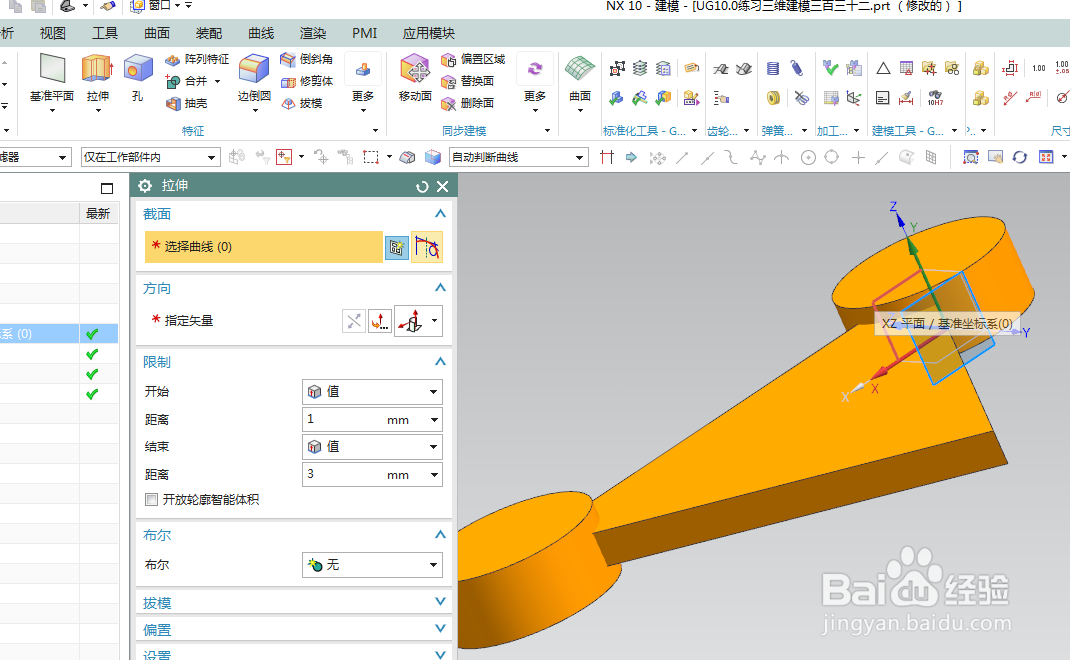Open the 特征 group options arrow
1070x660 pixels.
(x=375, y=130)
